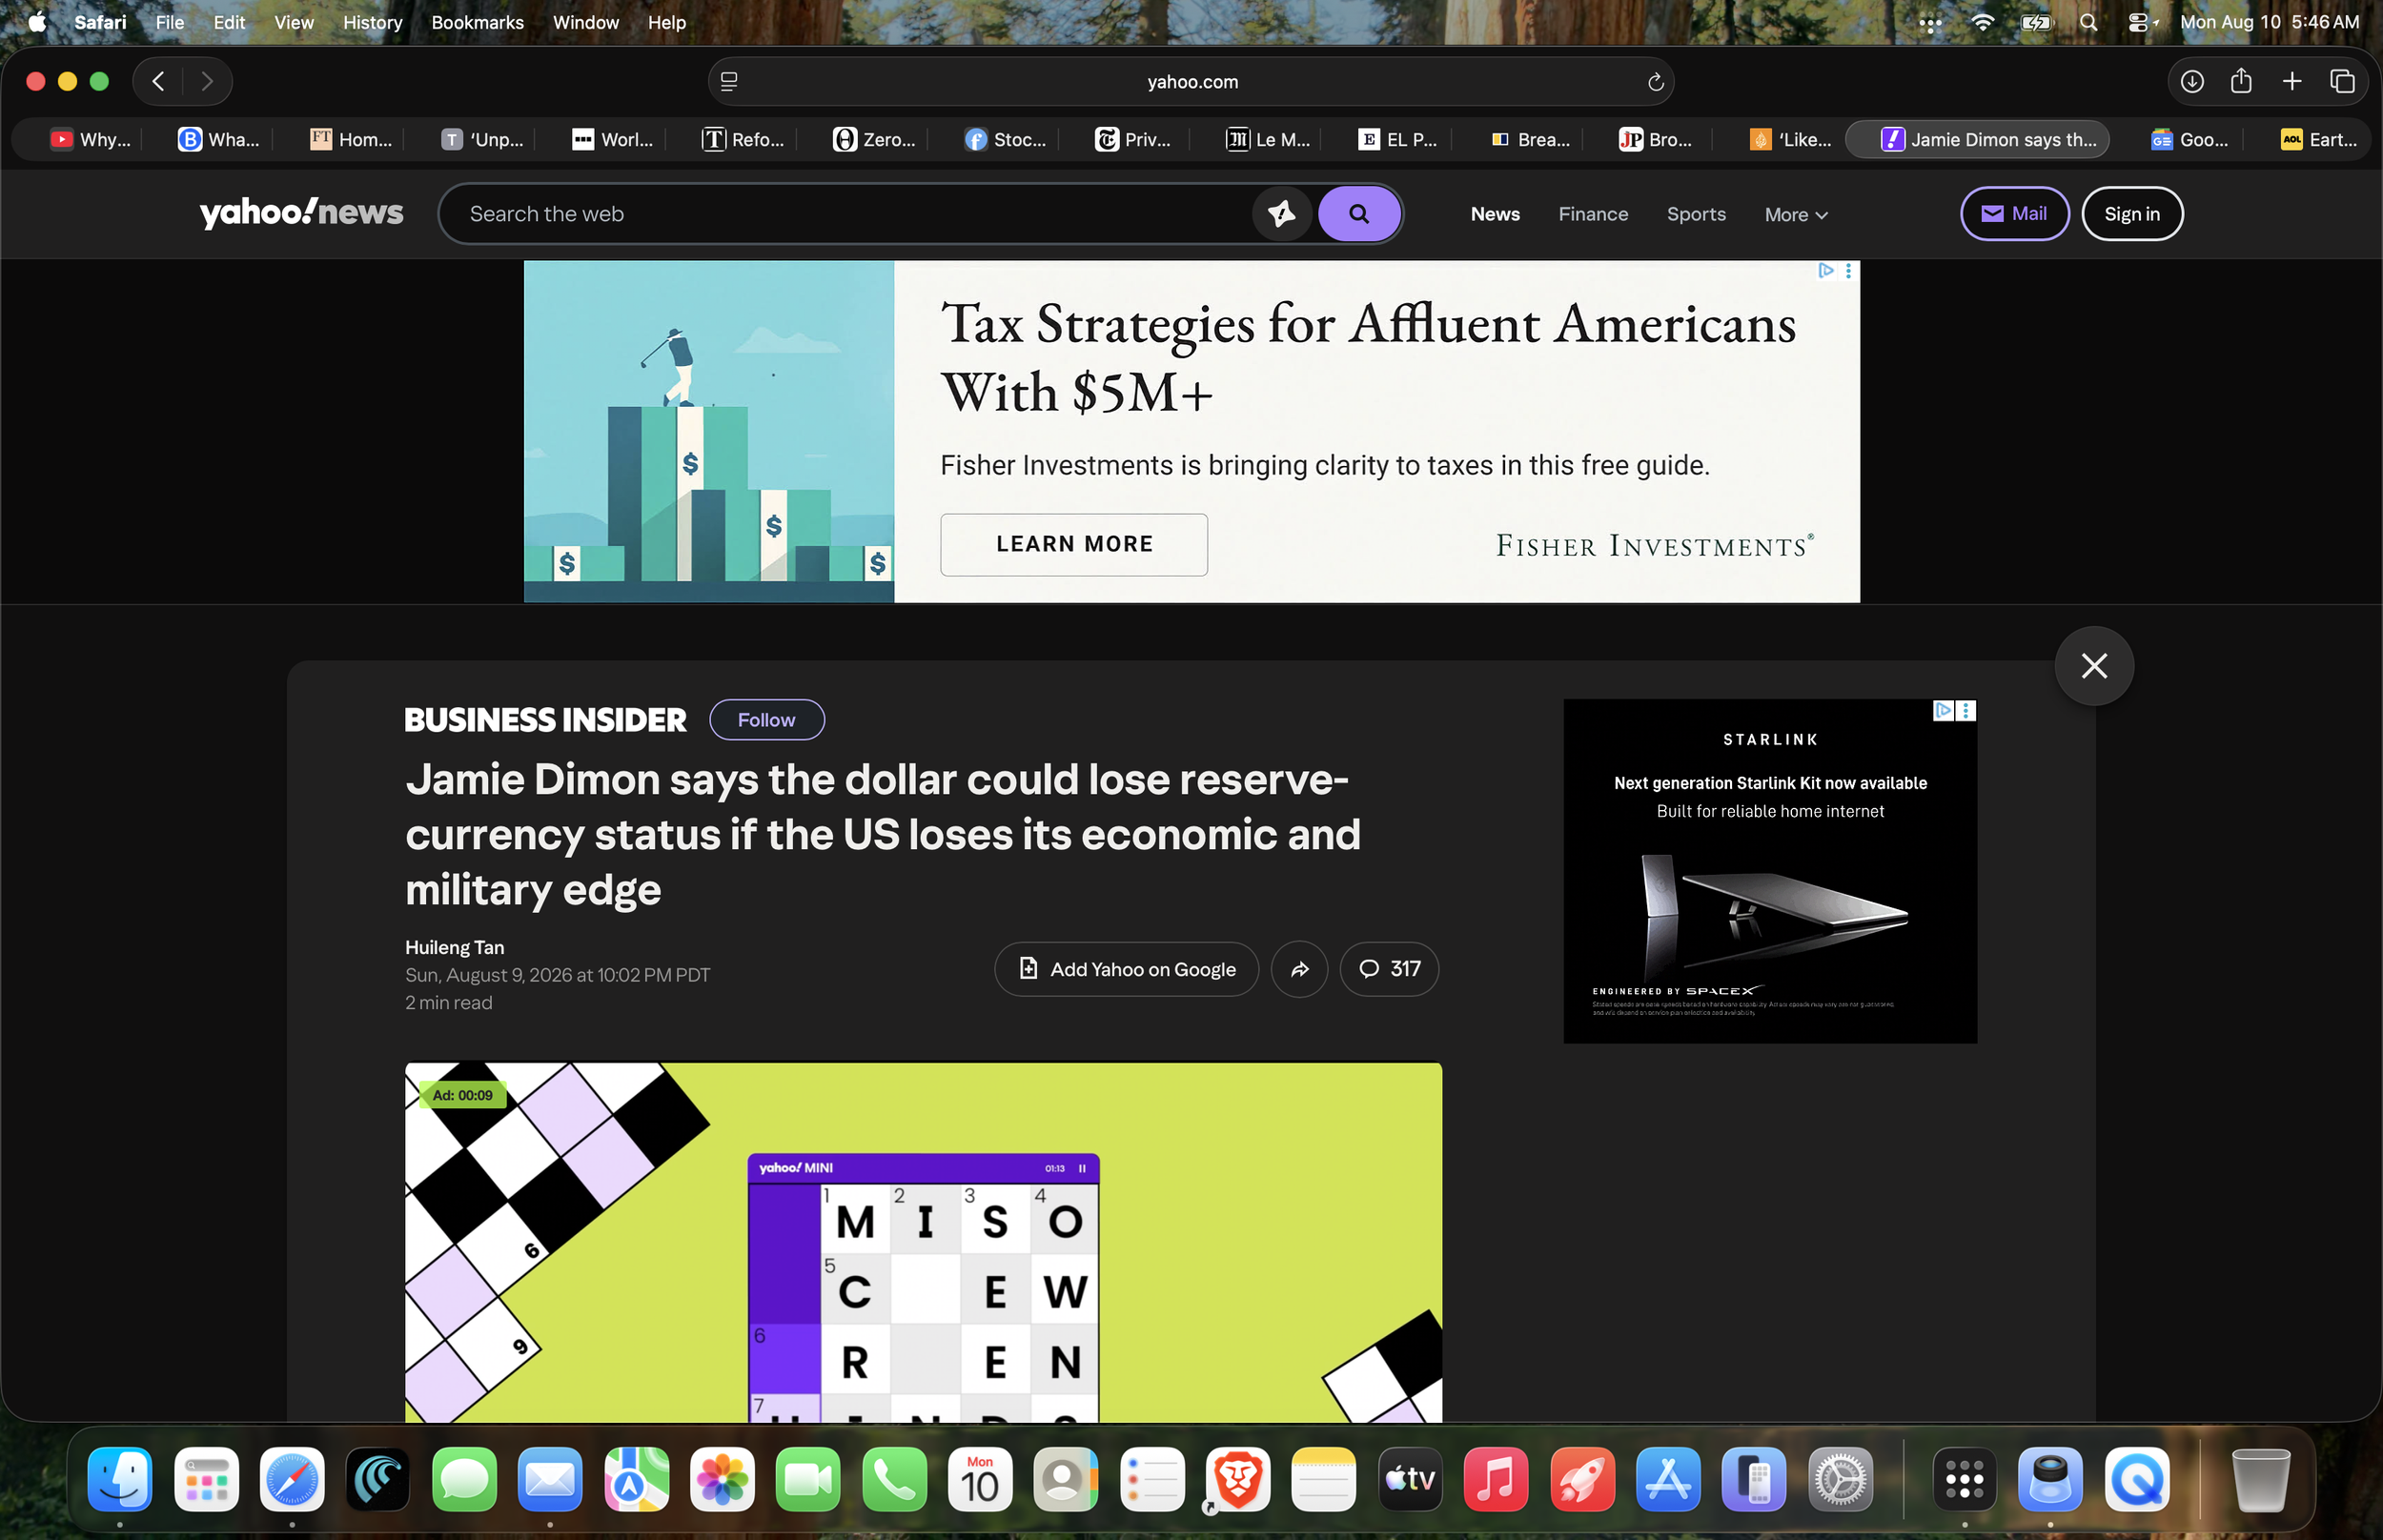Image resolution: width=2383 pixels, height=1540 pixels.
Task: Open the reader/page menu icon in address bar
Action: [729, 82]
